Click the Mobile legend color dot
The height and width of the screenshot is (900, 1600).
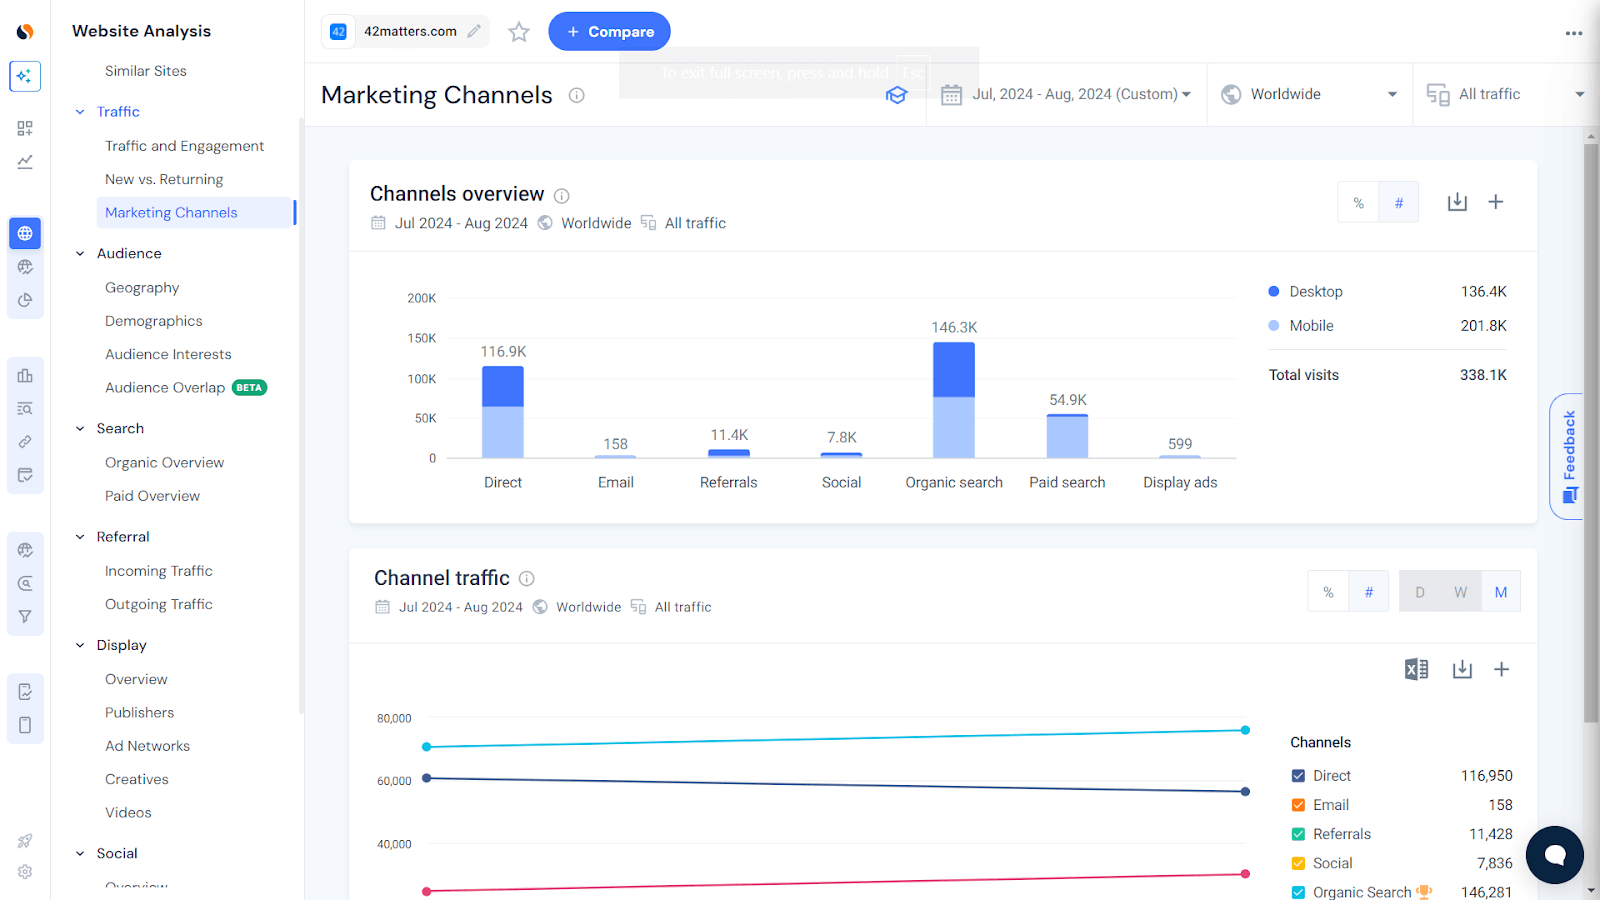pyautogui.click(x=1274, y=326)
